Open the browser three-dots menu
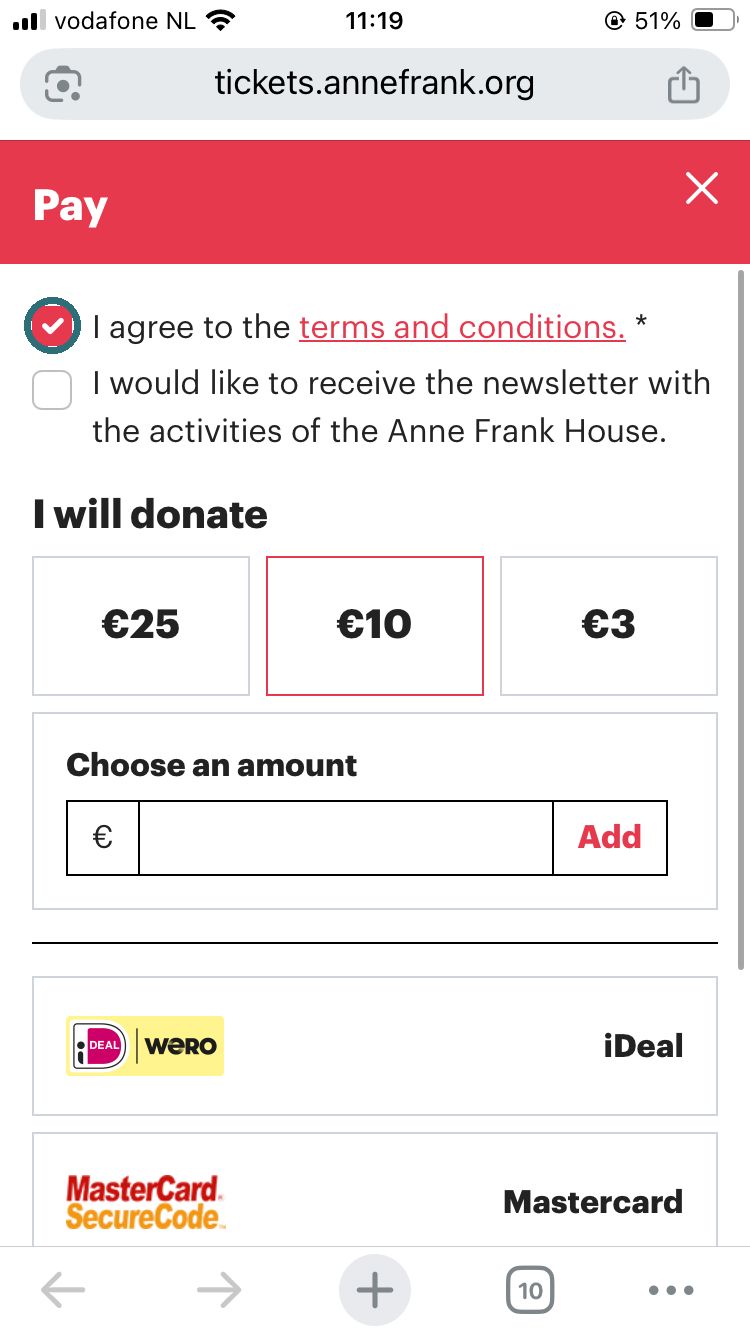Image resolution: width=750 pixels, height=1334 pixels. click(x=671, y=1290)
